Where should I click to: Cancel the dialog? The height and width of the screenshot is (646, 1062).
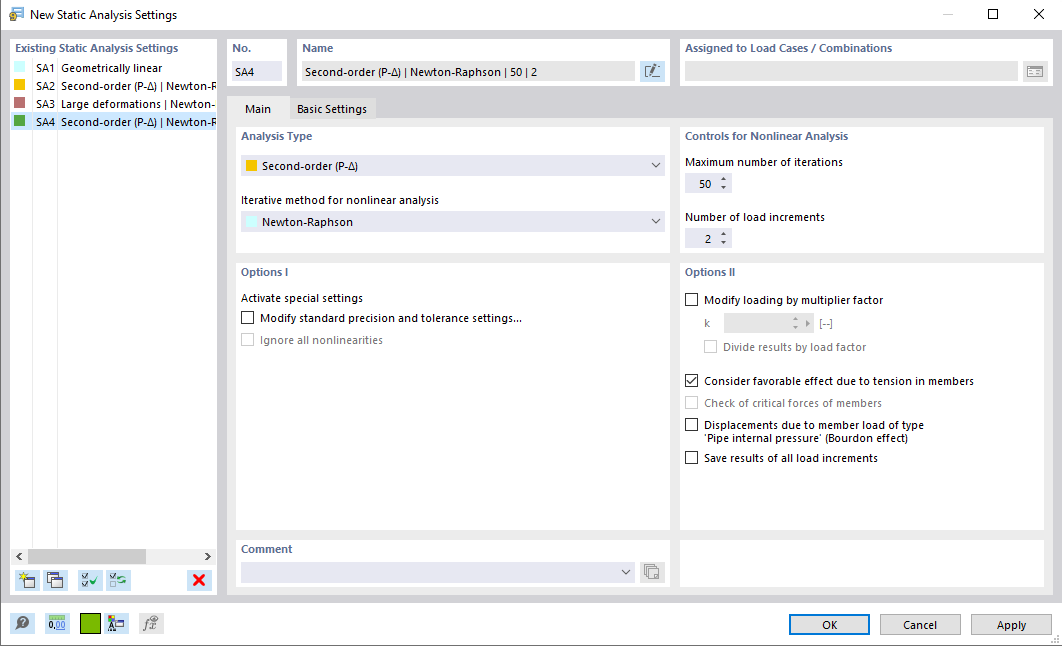point(920,624)
